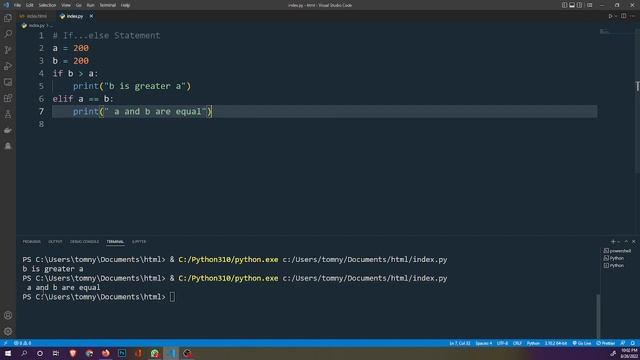Open the Run menu
The height and width of the screenshot is (360, 640).
click(90, 5)
